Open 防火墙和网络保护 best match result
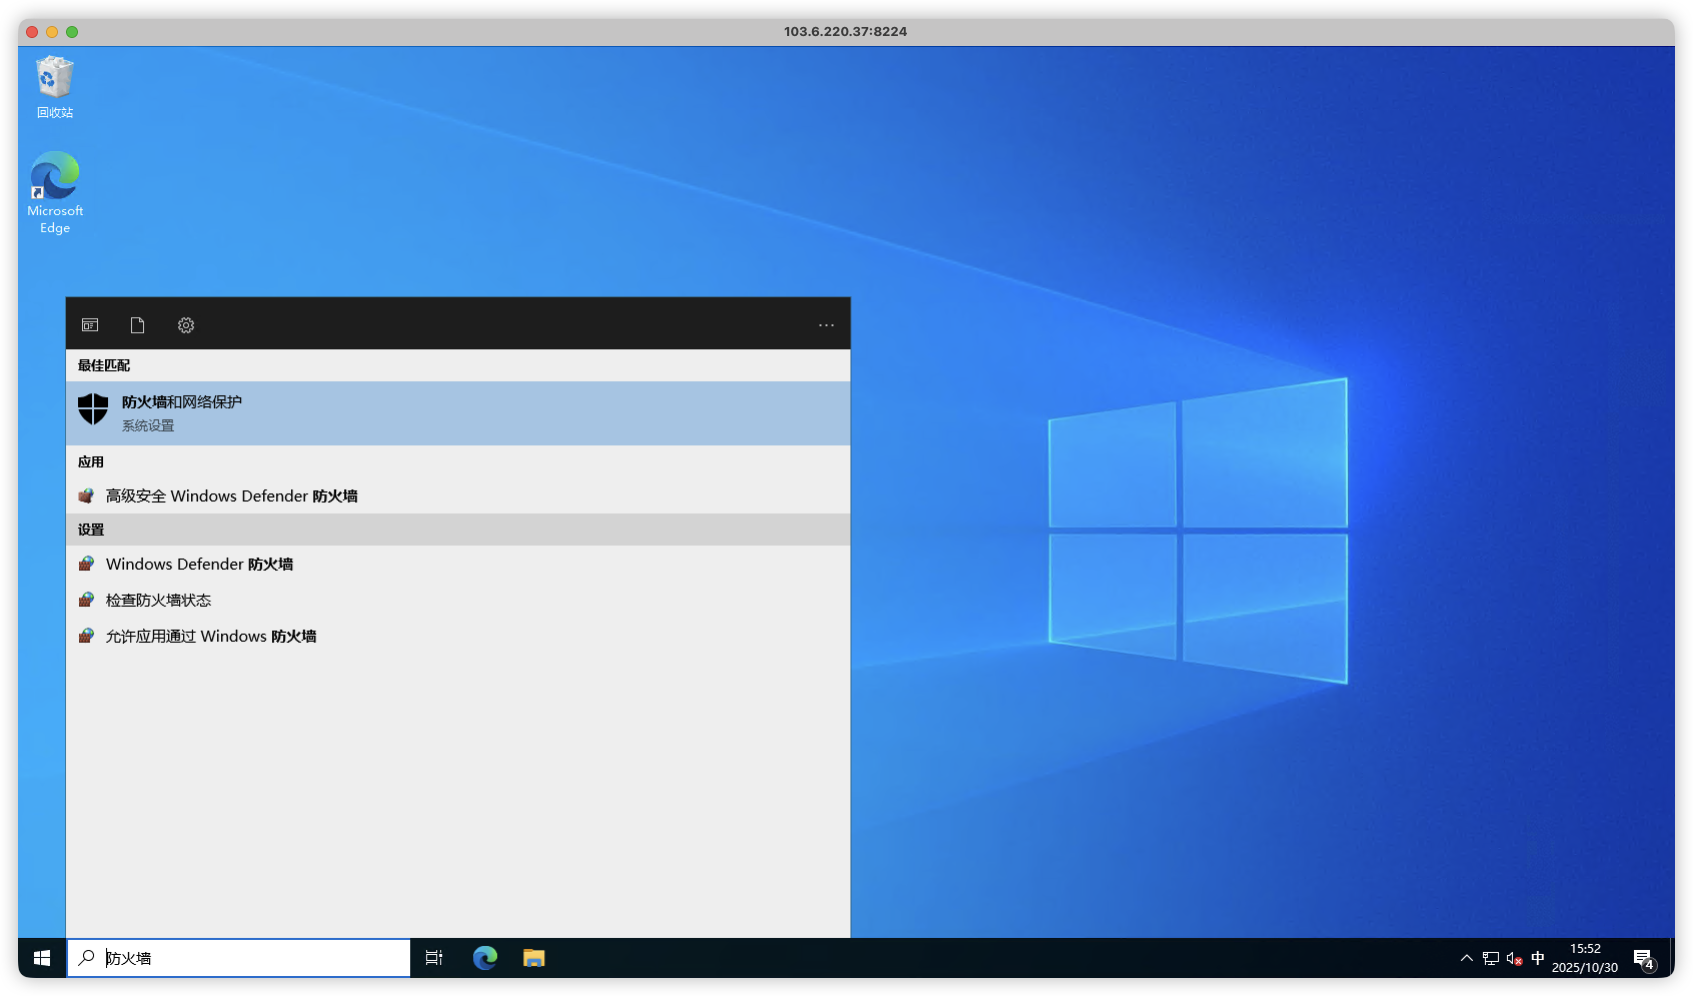This screenshot has height=996, width=1693. [x=458, y=413]
